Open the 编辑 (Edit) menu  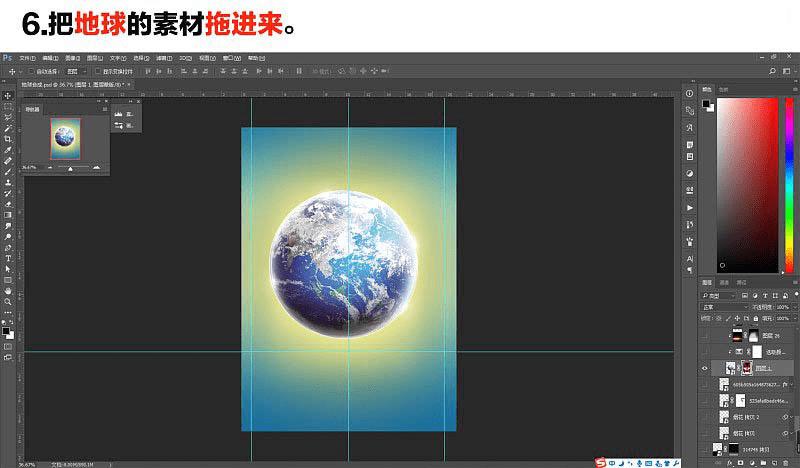click(51, 58)
